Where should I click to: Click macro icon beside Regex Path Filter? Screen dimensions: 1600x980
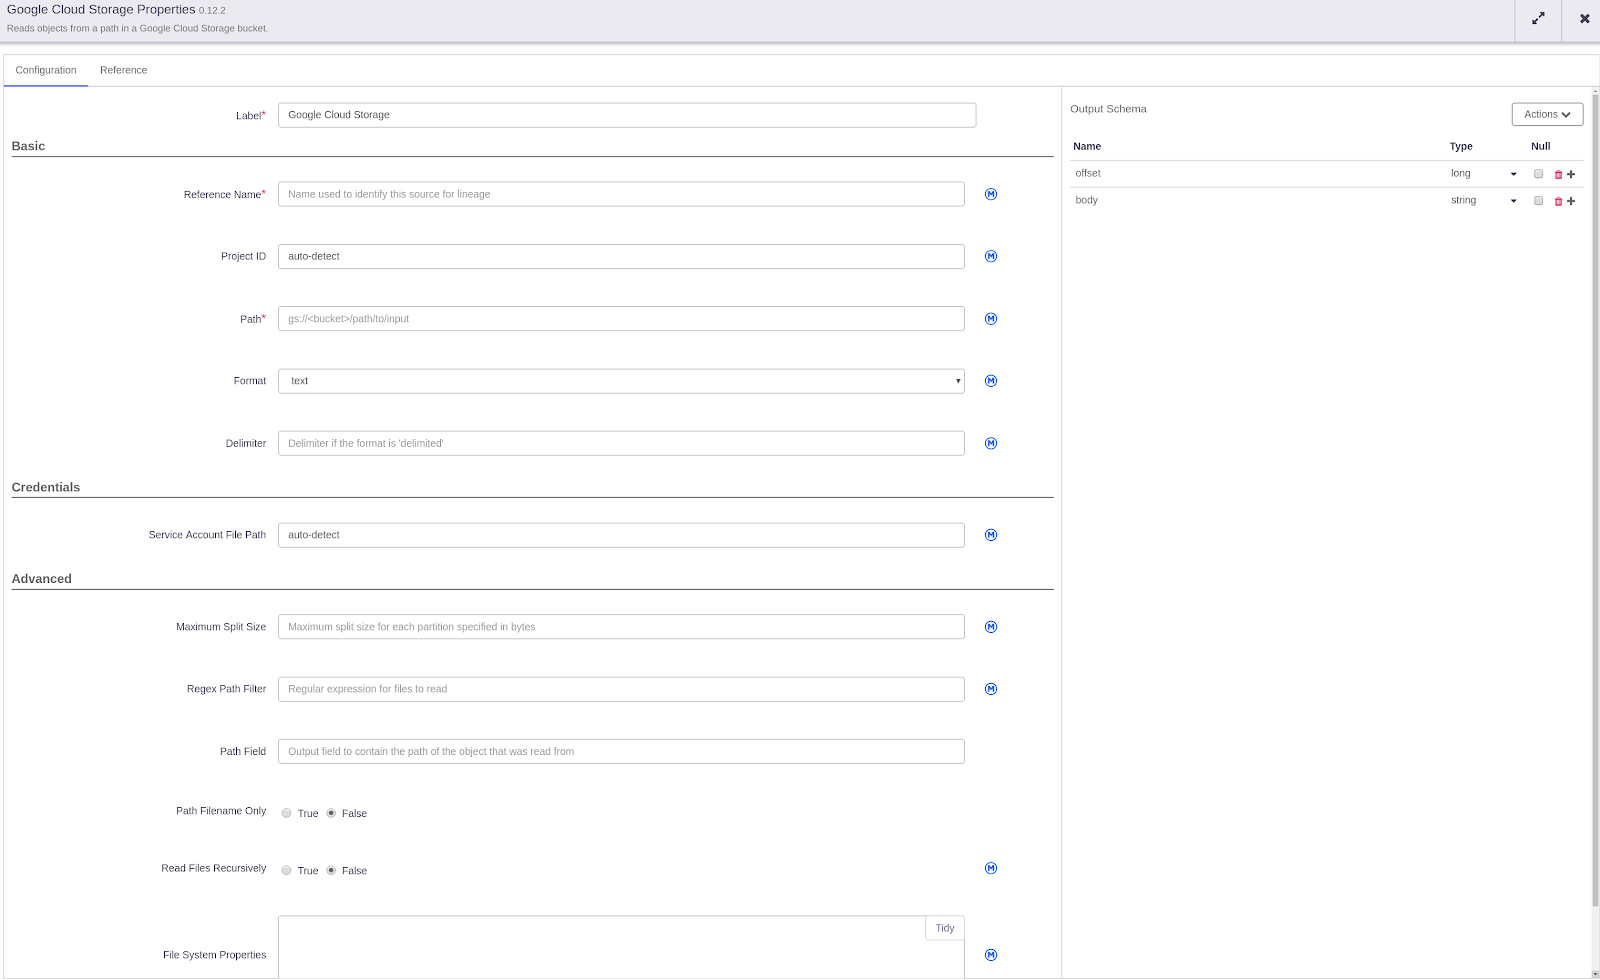991,689
